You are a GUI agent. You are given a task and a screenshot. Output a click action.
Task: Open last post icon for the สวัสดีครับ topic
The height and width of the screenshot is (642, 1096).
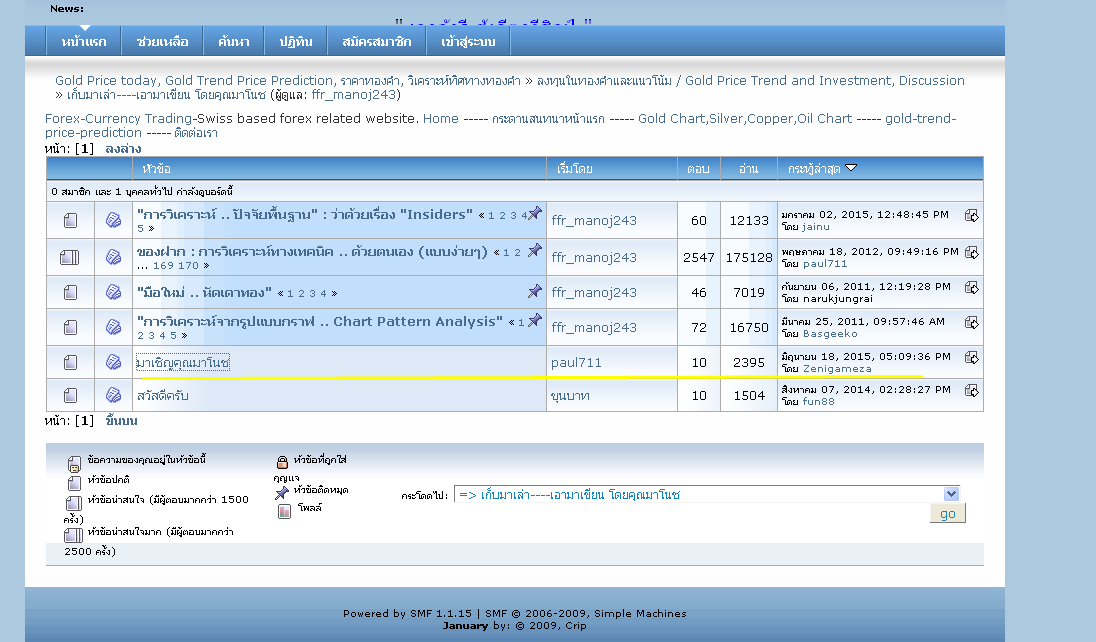click(972, 390)
